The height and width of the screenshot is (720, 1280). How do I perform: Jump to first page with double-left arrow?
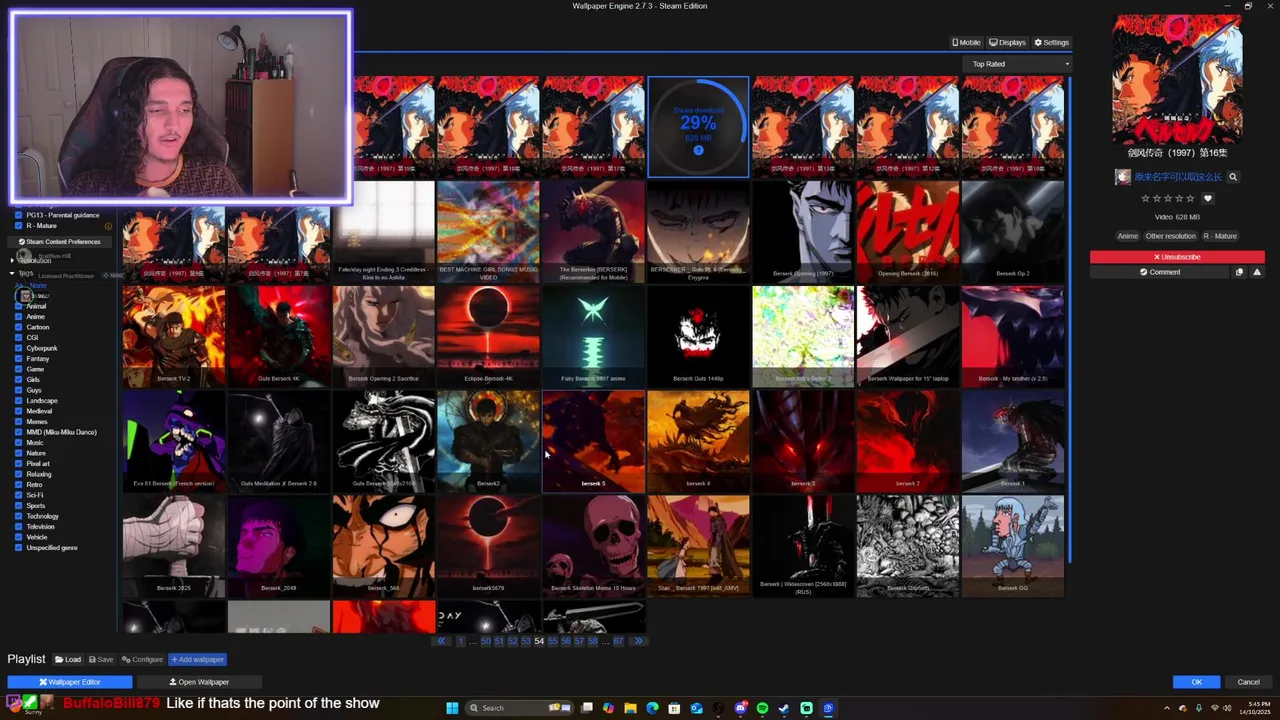[x=441, y=641]
